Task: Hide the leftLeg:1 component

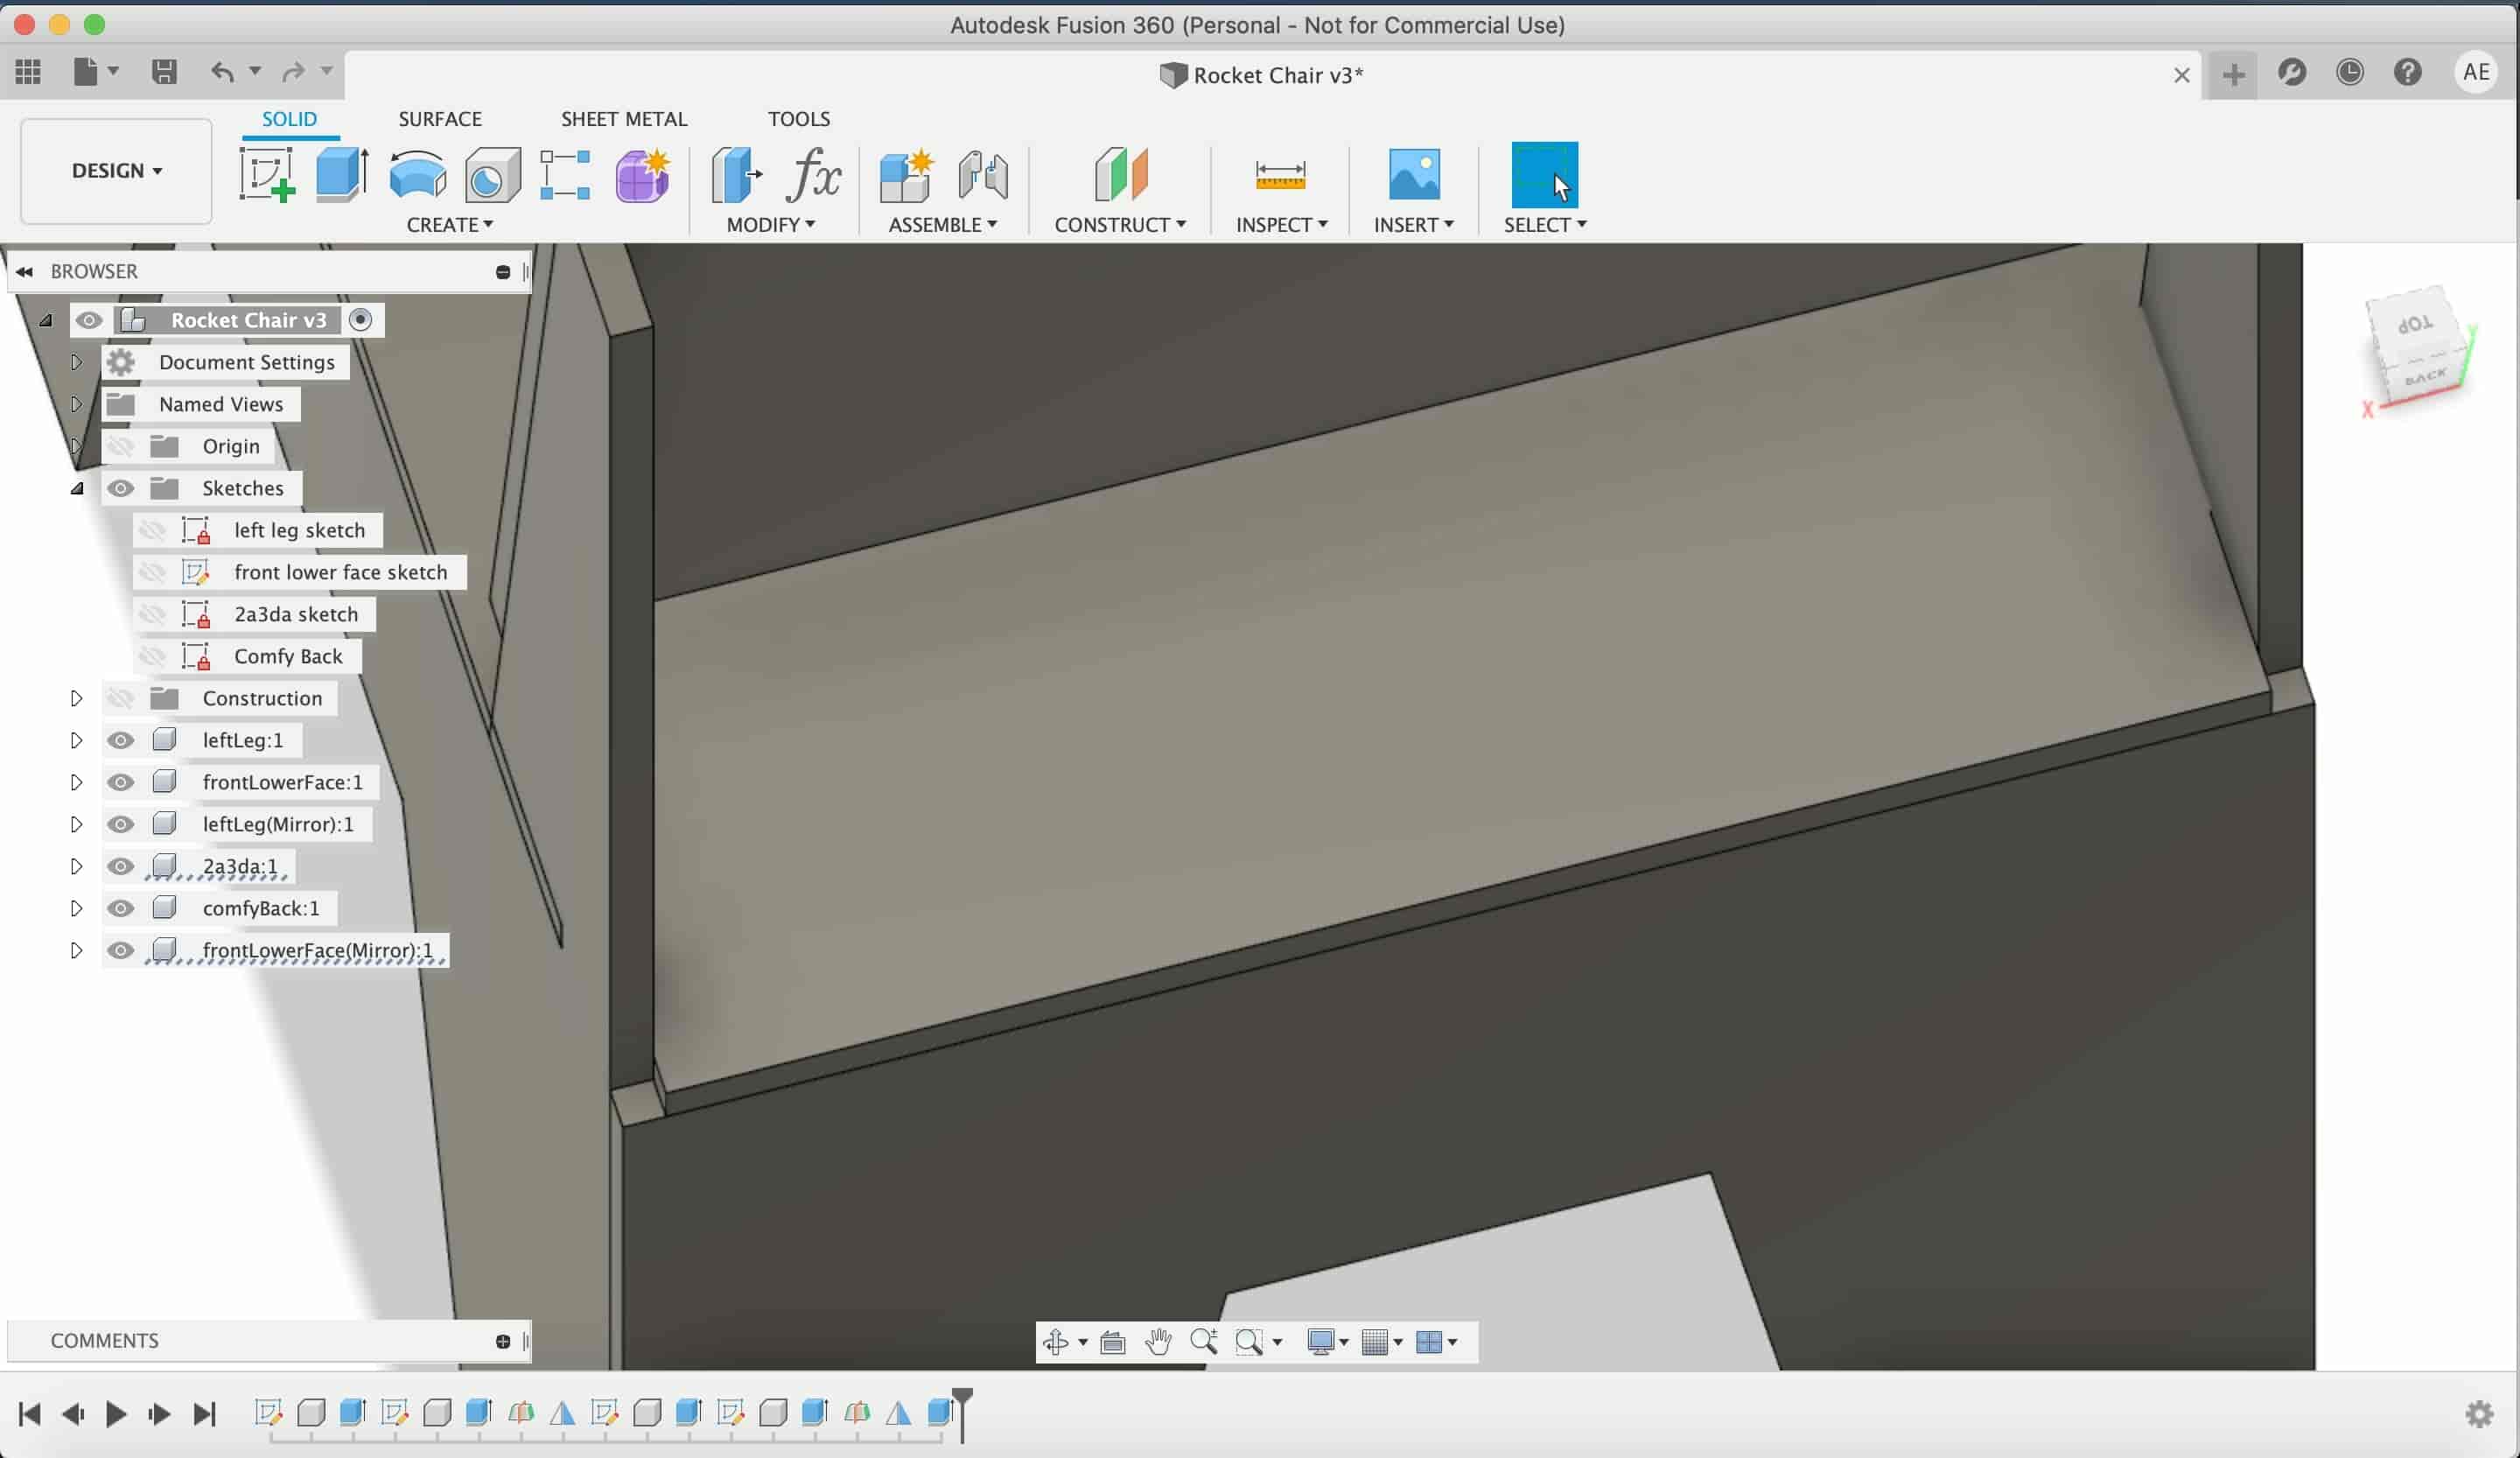Action: click(121, 740)
